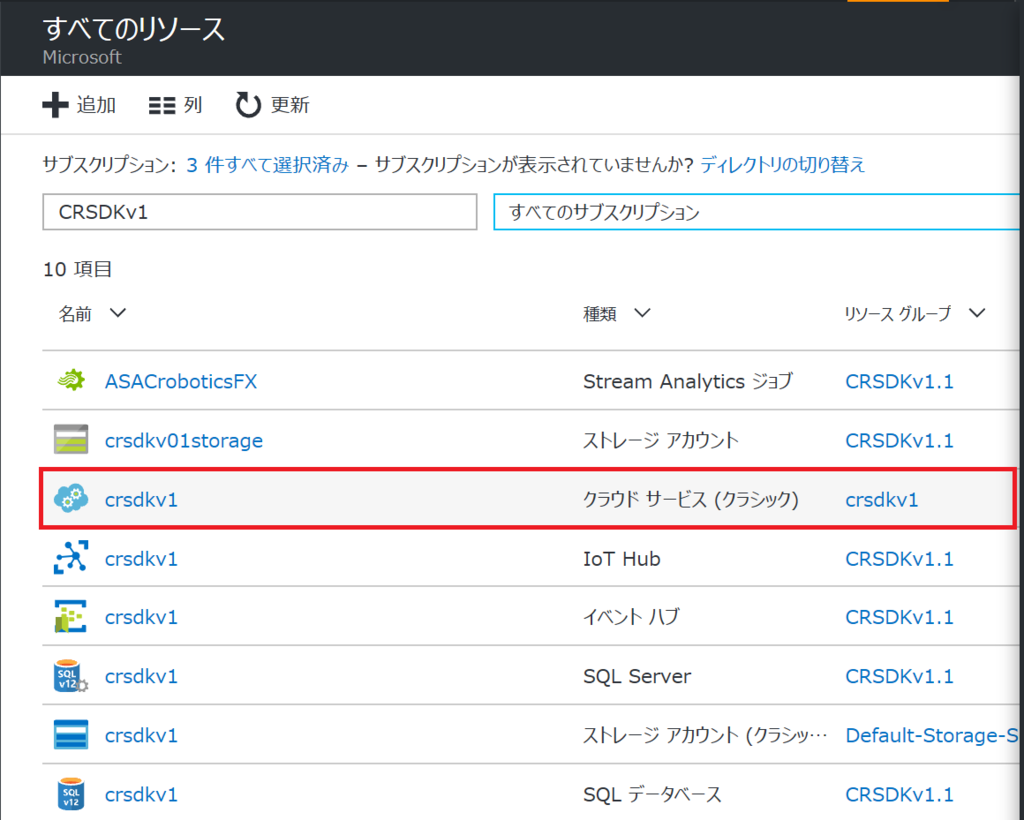Click the Stream Analytics ジョブ type text
The image size is (1024, 820).
coord(688,381)
